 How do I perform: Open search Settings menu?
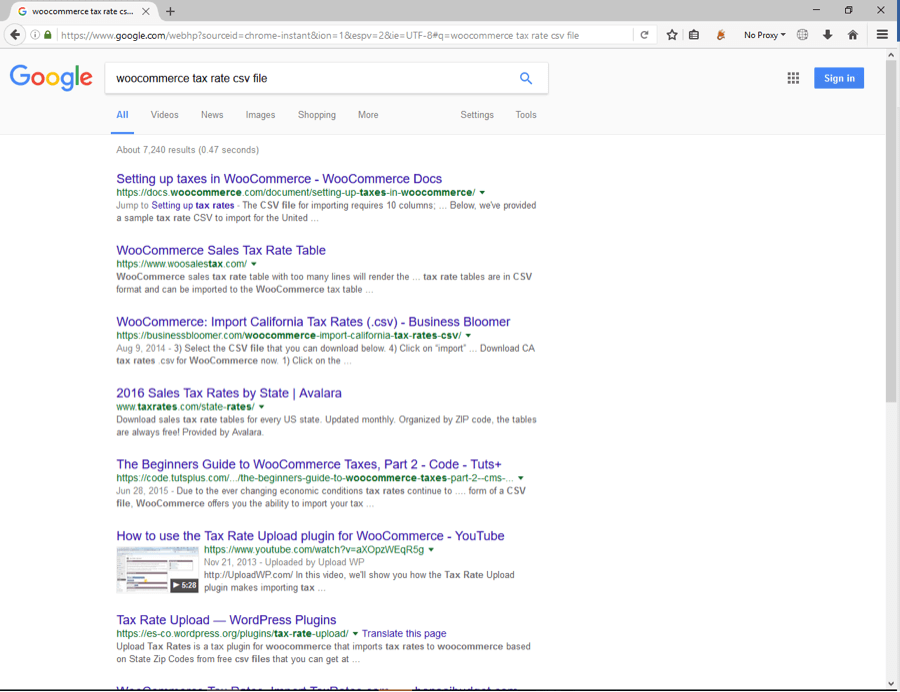pos(477,115)
